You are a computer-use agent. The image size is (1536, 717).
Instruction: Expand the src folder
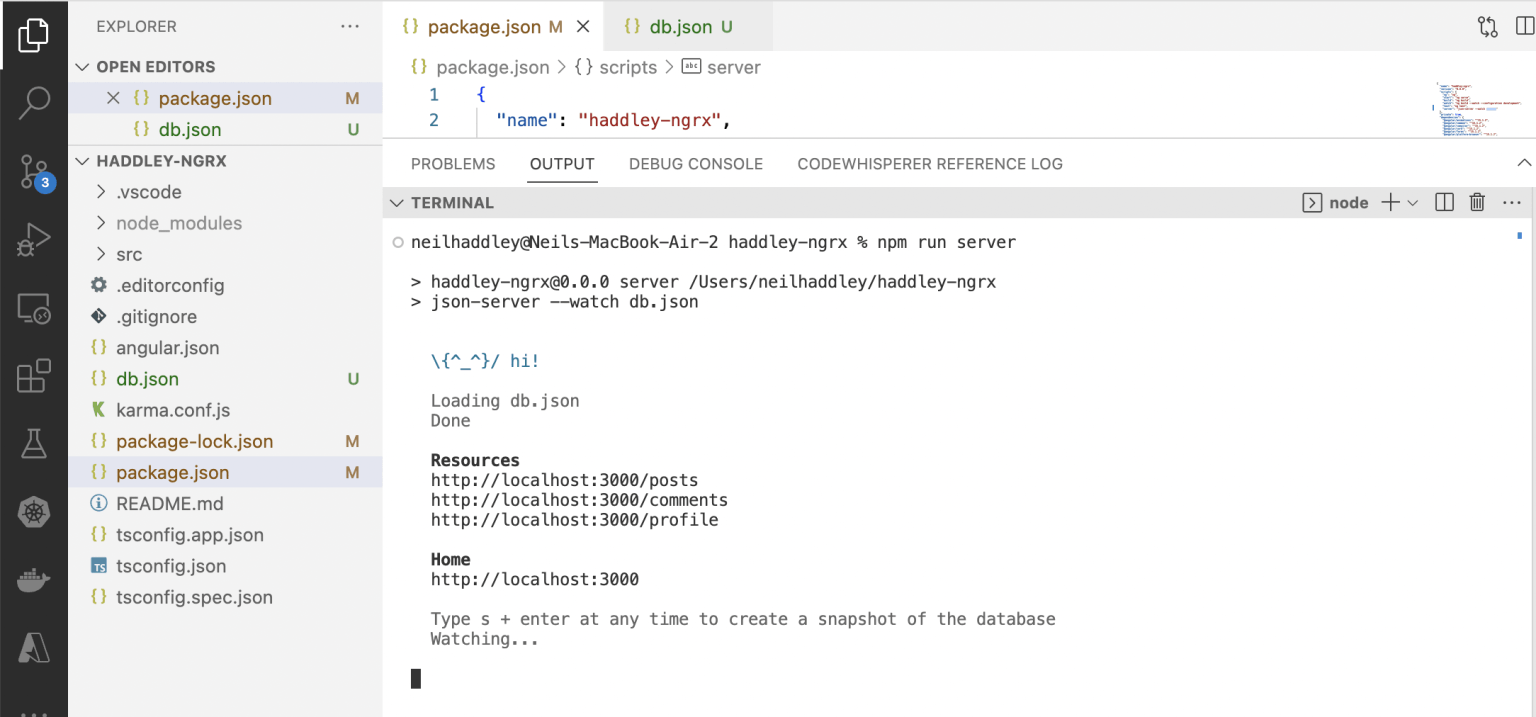click(x=129, y=254)
